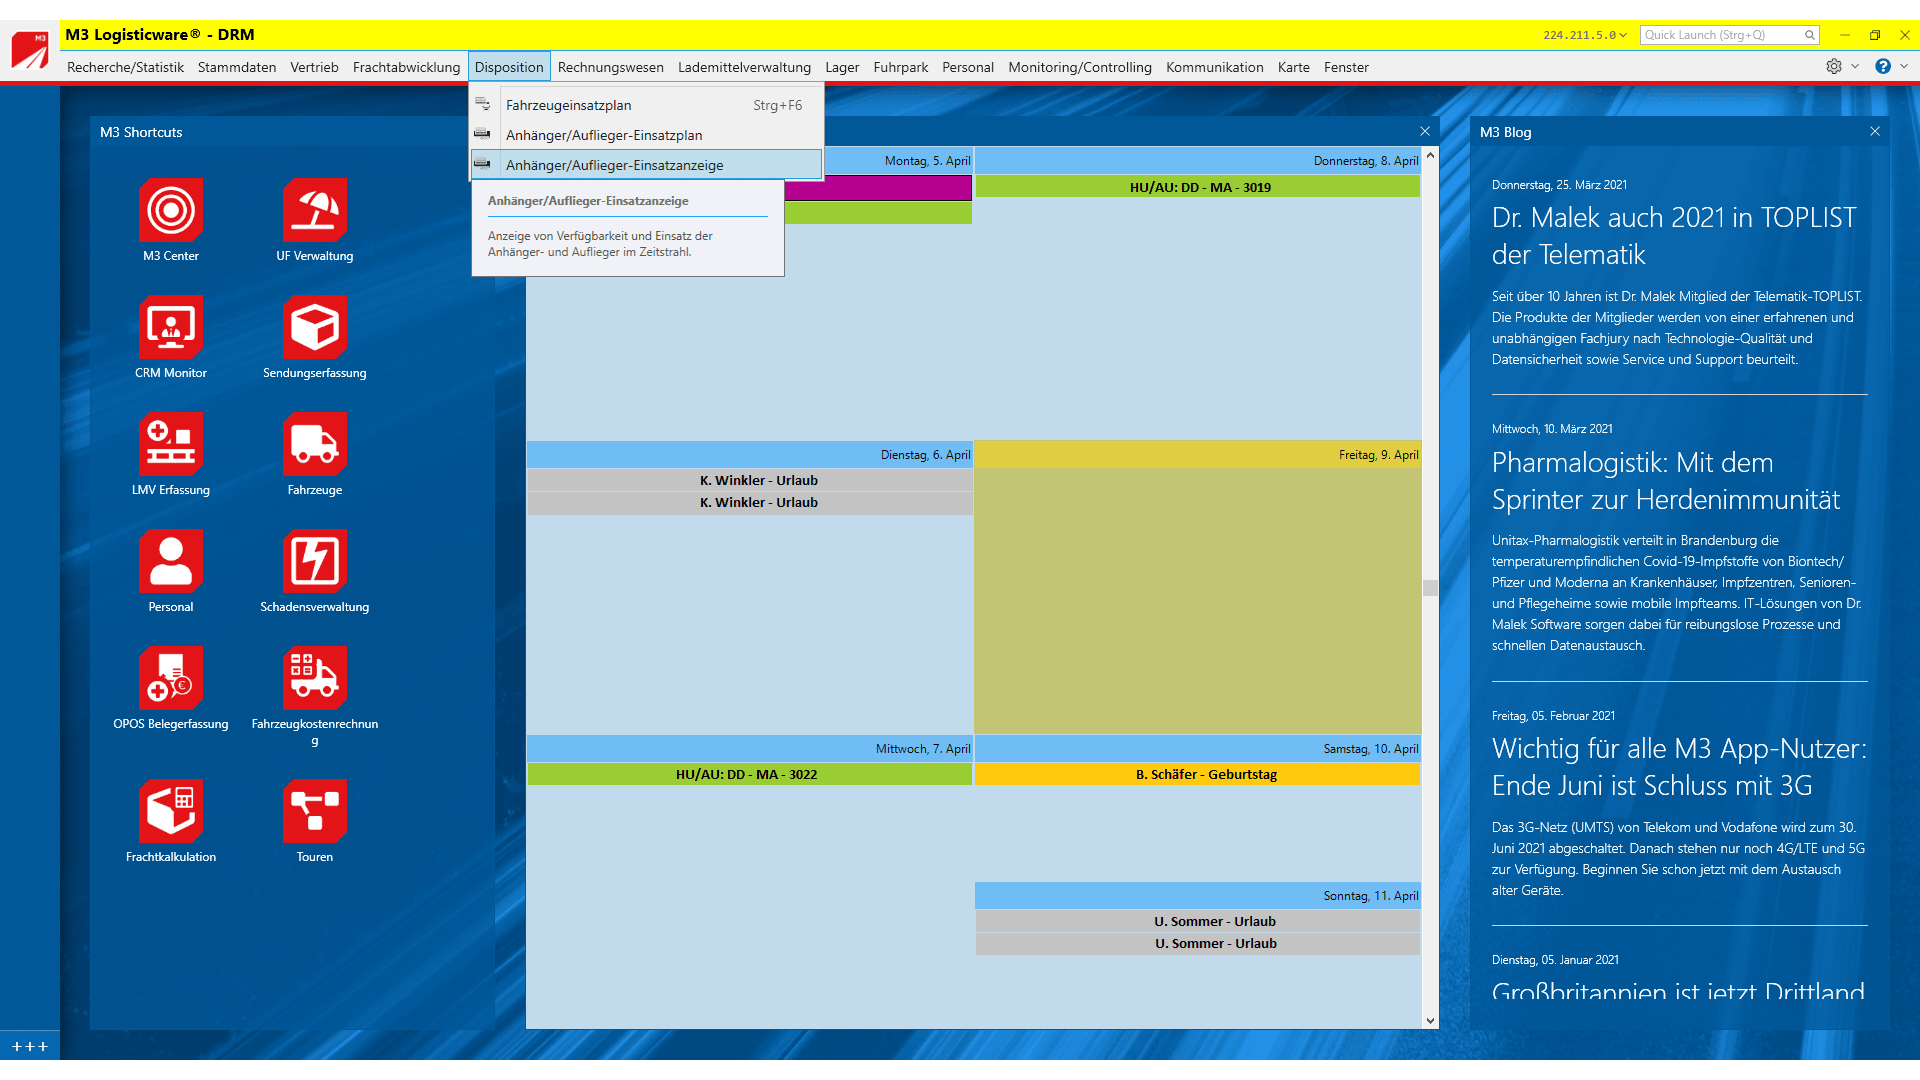Open the Schadensverwaltung shortcut icon
Screen dimensions: 1920x1080
click(x=315, y=561)
